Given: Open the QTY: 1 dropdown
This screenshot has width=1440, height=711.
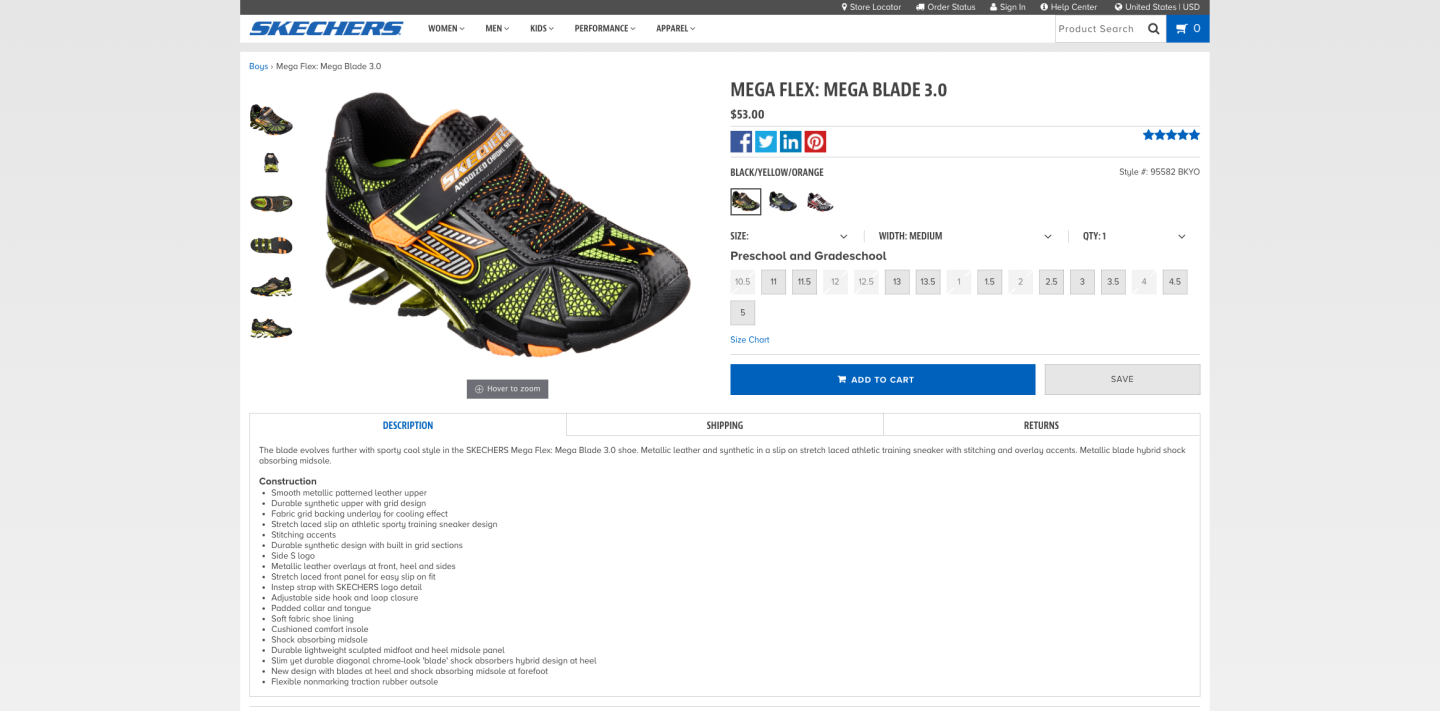Looking at the screenshot, I should (x=1134, y=236).
